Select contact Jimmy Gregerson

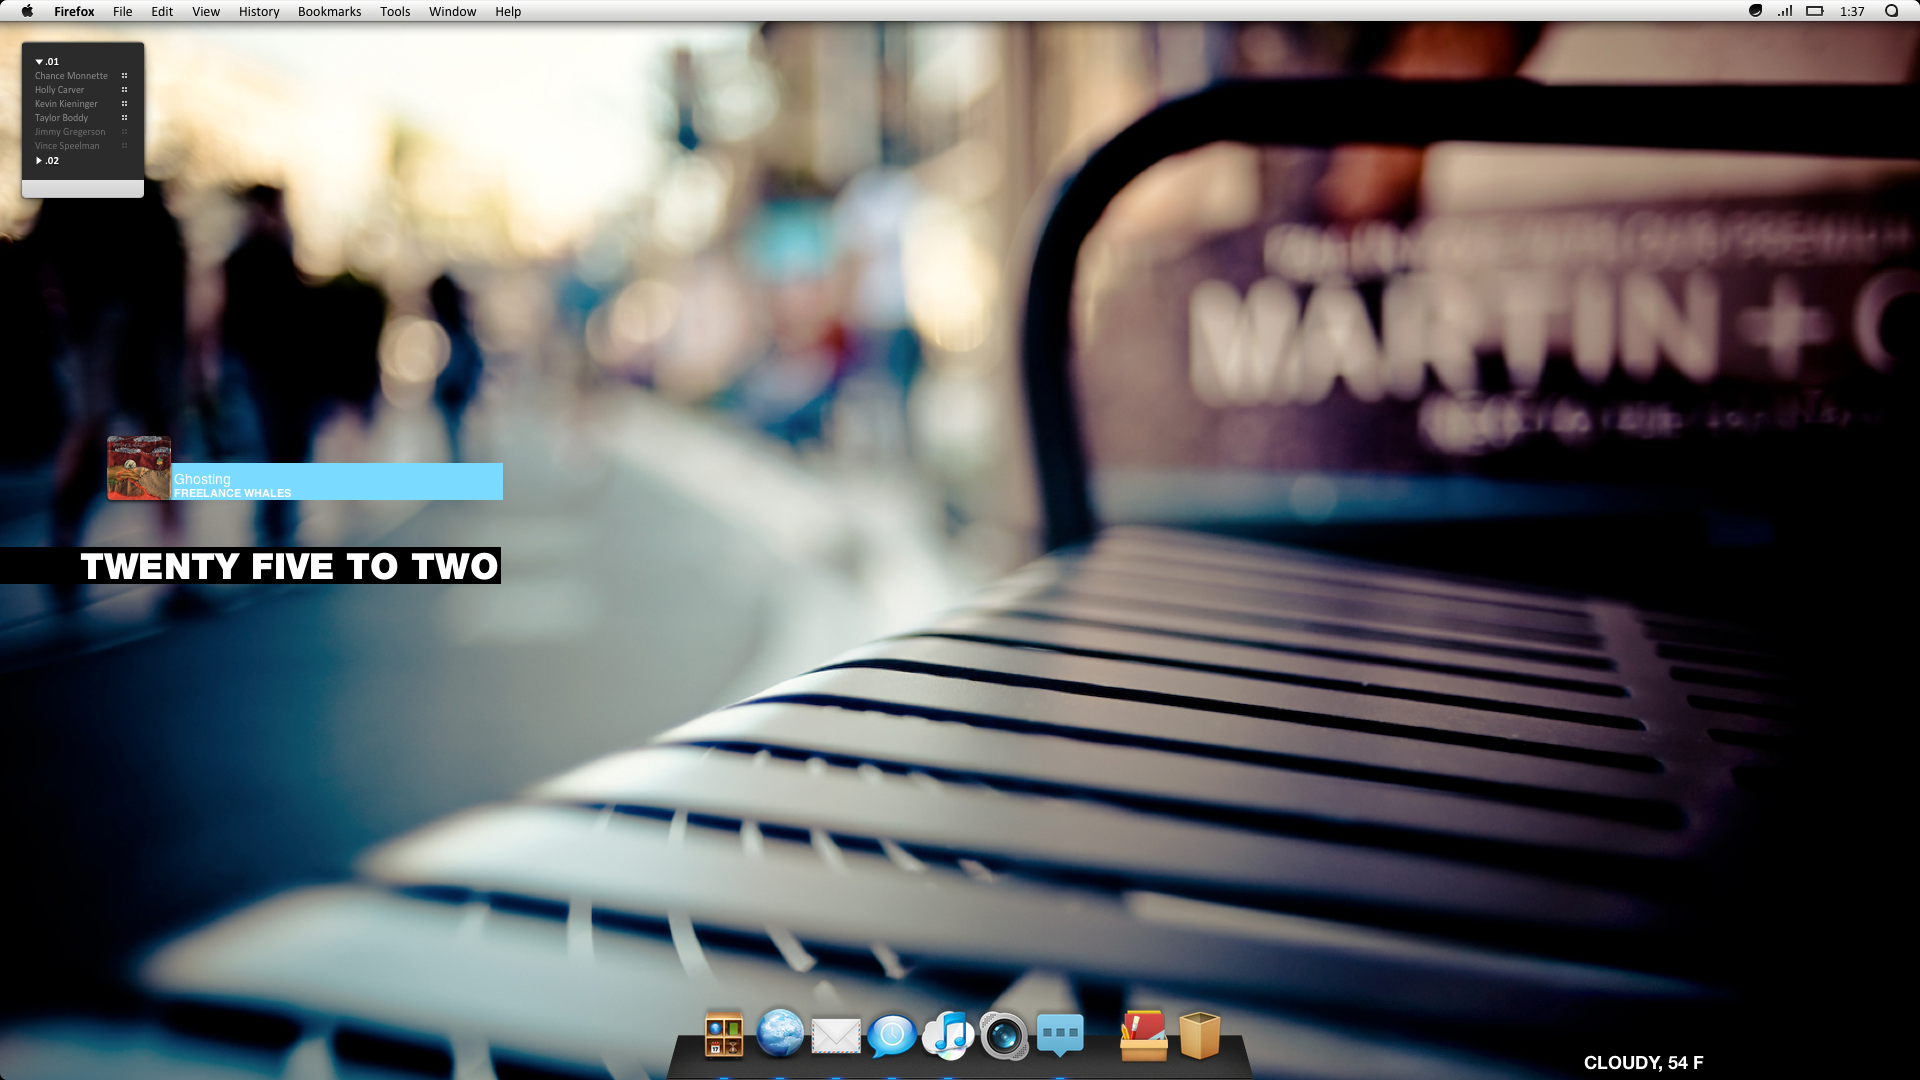[x=70, y=132]
